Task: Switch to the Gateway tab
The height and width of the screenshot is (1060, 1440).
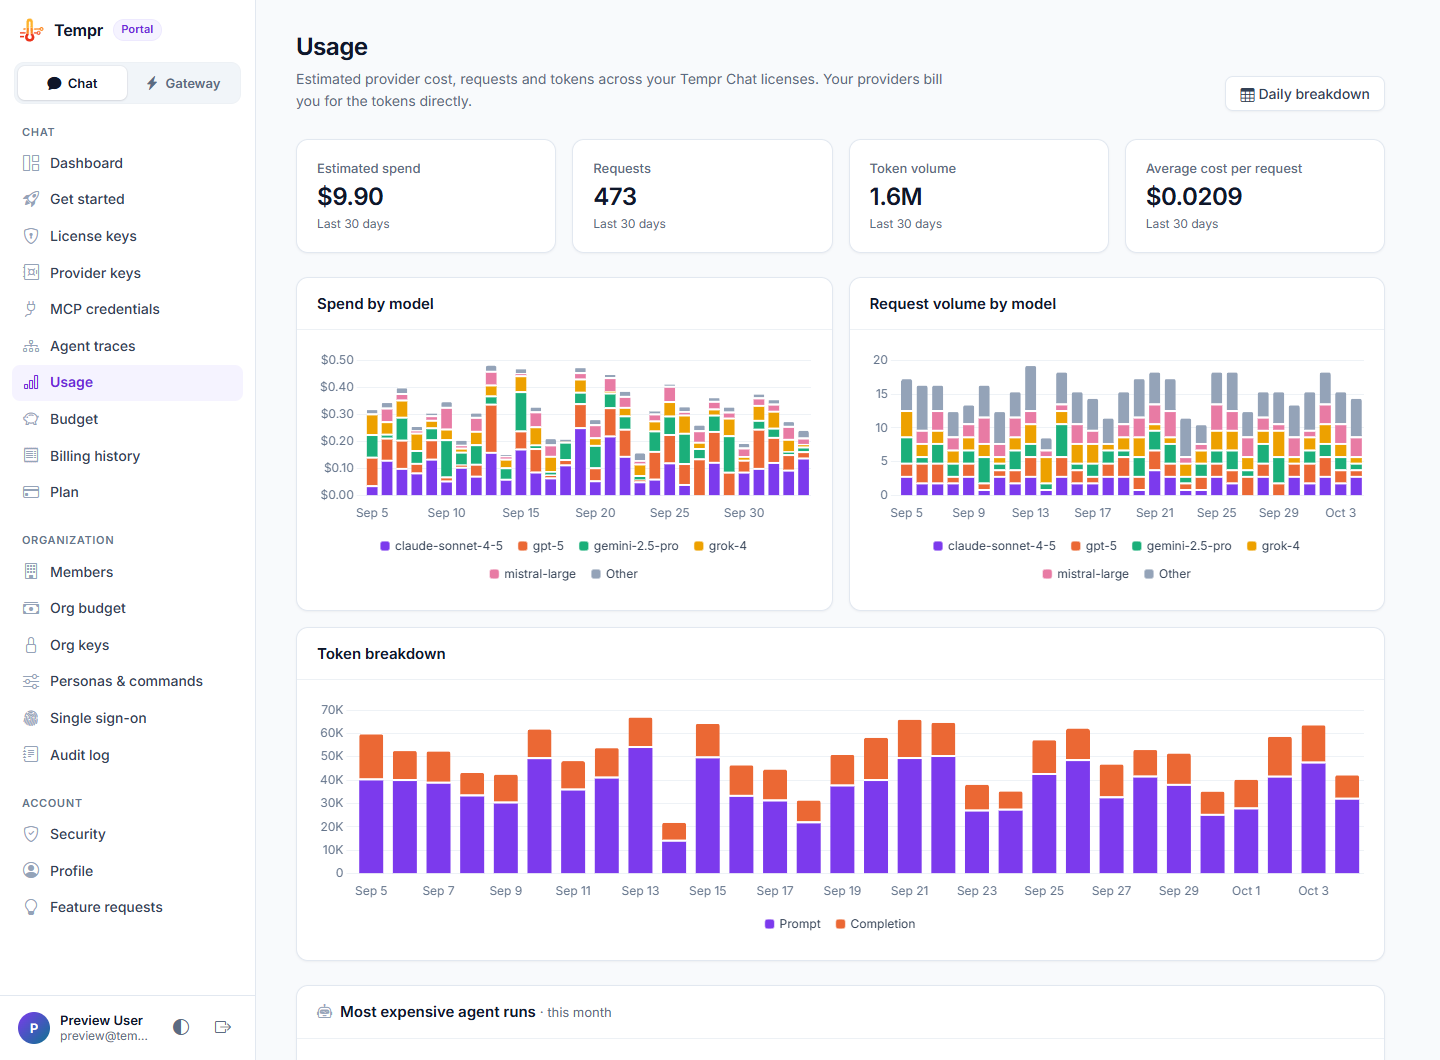Action: [183, 83]
